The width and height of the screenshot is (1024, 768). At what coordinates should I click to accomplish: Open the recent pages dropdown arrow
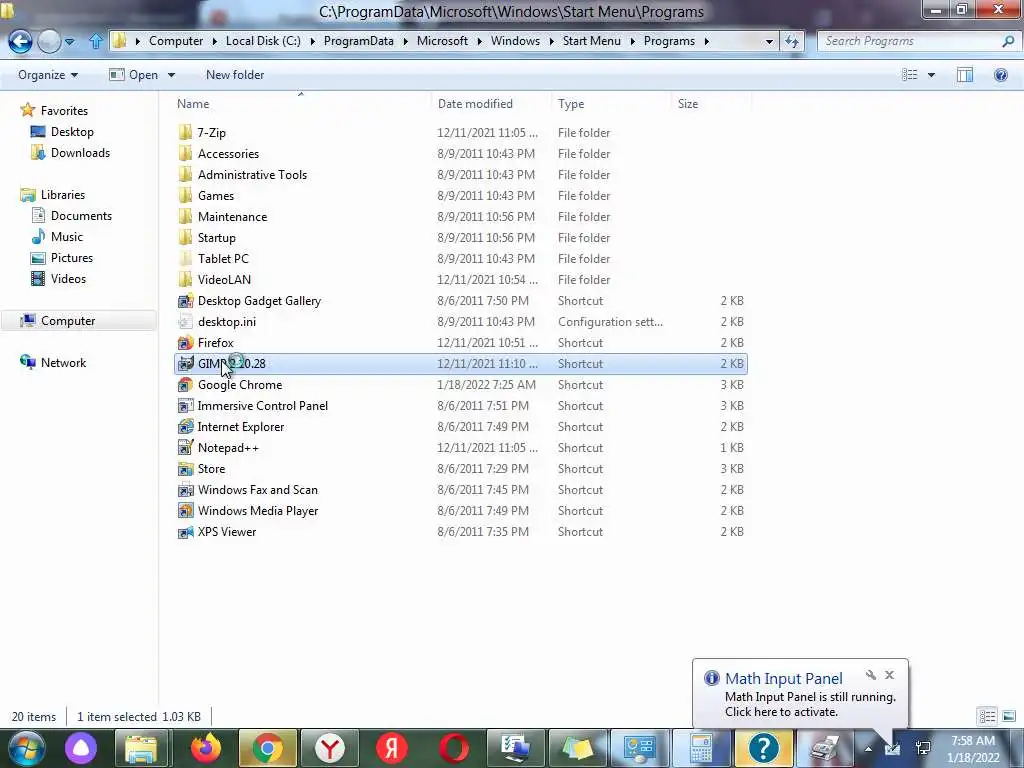(69, 42)
